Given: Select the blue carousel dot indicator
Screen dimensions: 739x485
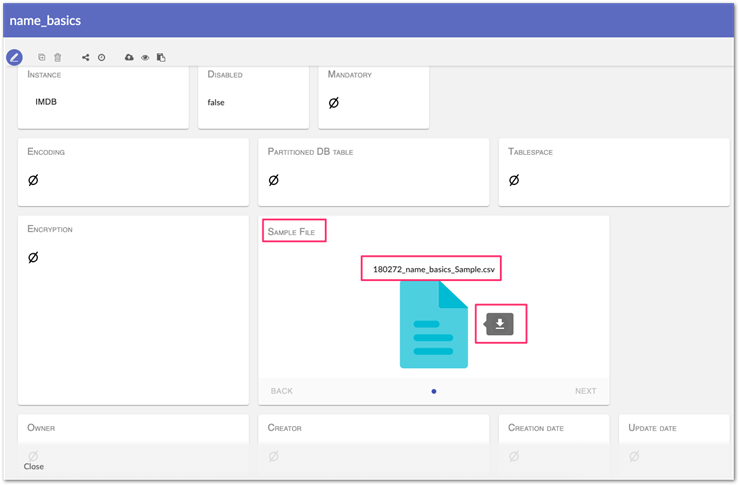Looking at the screenshot, I should click(434, 391).
